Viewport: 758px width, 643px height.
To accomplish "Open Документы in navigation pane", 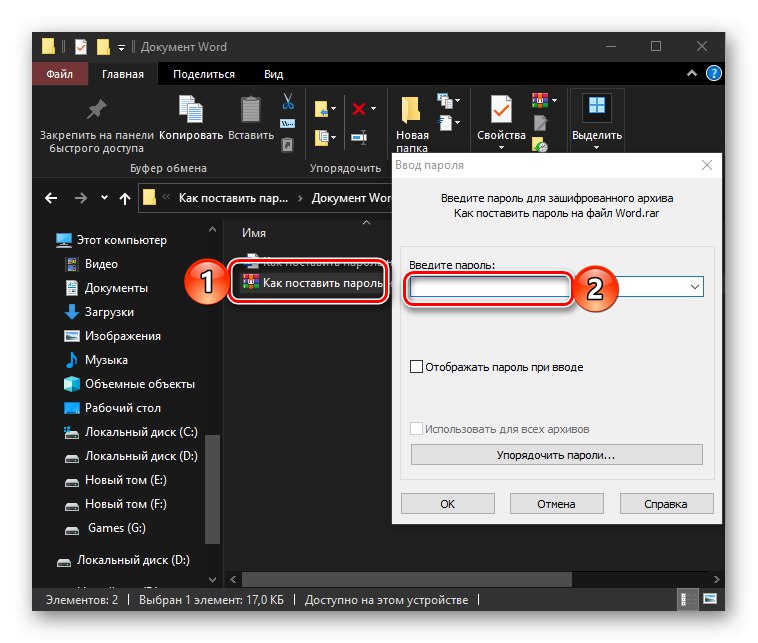I will pyautogui.click(x=107, y=288).
